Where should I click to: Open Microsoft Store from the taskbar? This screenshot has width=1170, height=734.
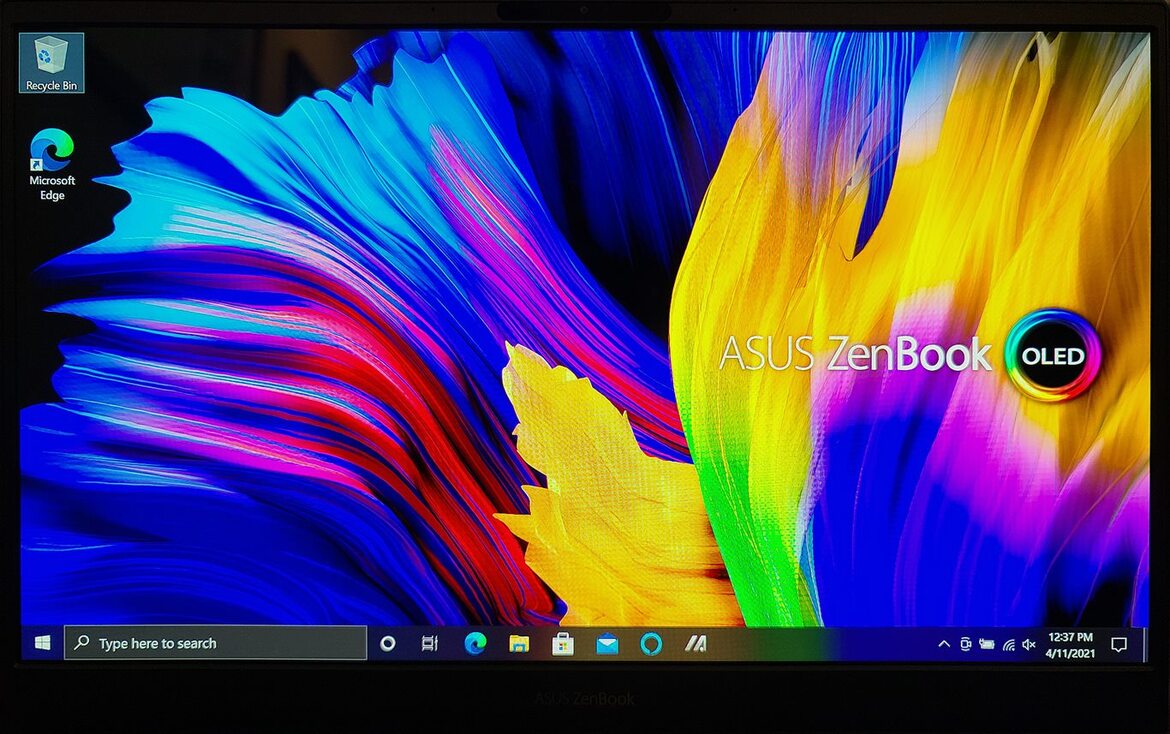click(x=563, y=643)
